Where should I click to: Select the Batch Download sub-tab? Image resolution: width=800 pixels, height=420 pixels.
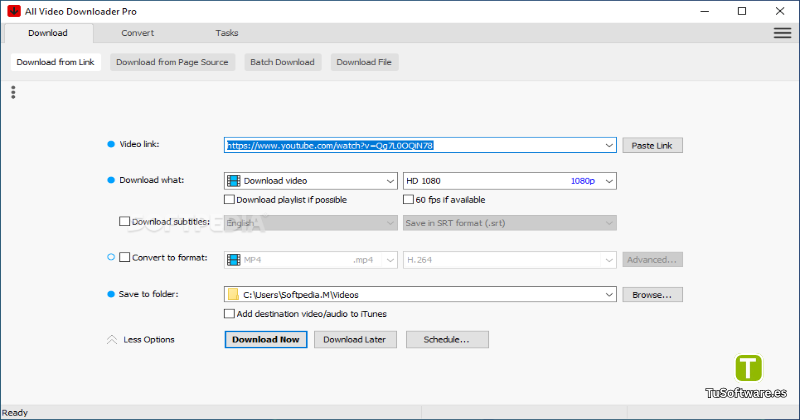coord(283,62)
